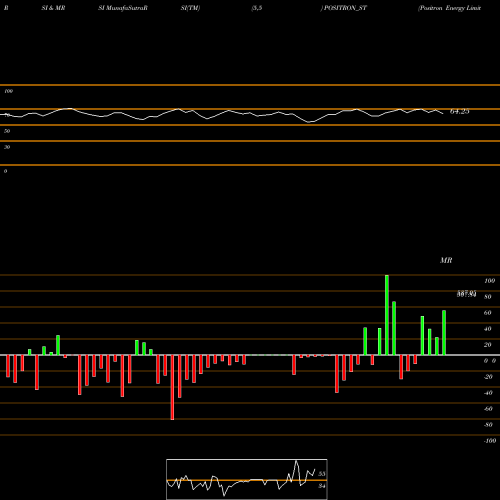The width and height of the screenshot is (500, 500).
Task: Click the 60 label on MR axis
Action: tap(488, 313)
